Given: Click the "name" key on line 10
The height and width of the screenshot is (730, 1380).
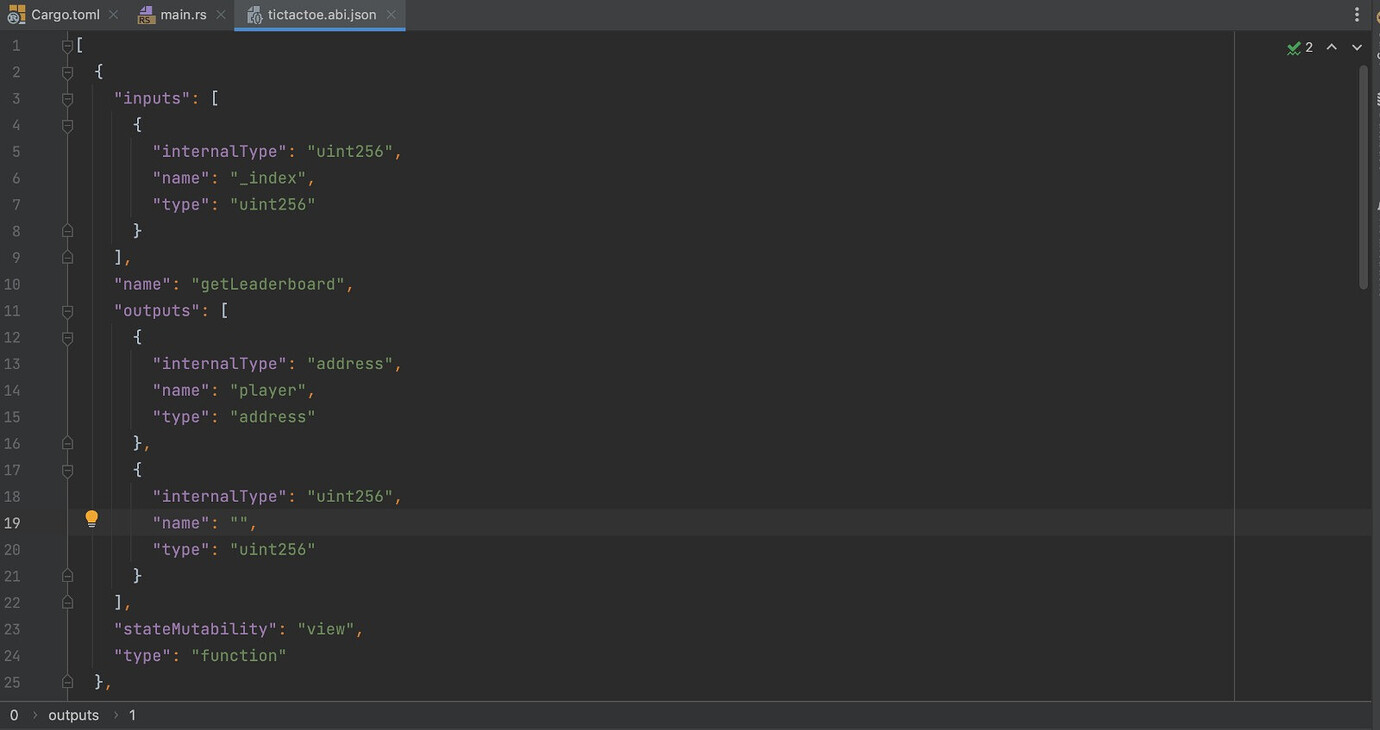Looking at the screenshot, I should [x=142, y=284].
